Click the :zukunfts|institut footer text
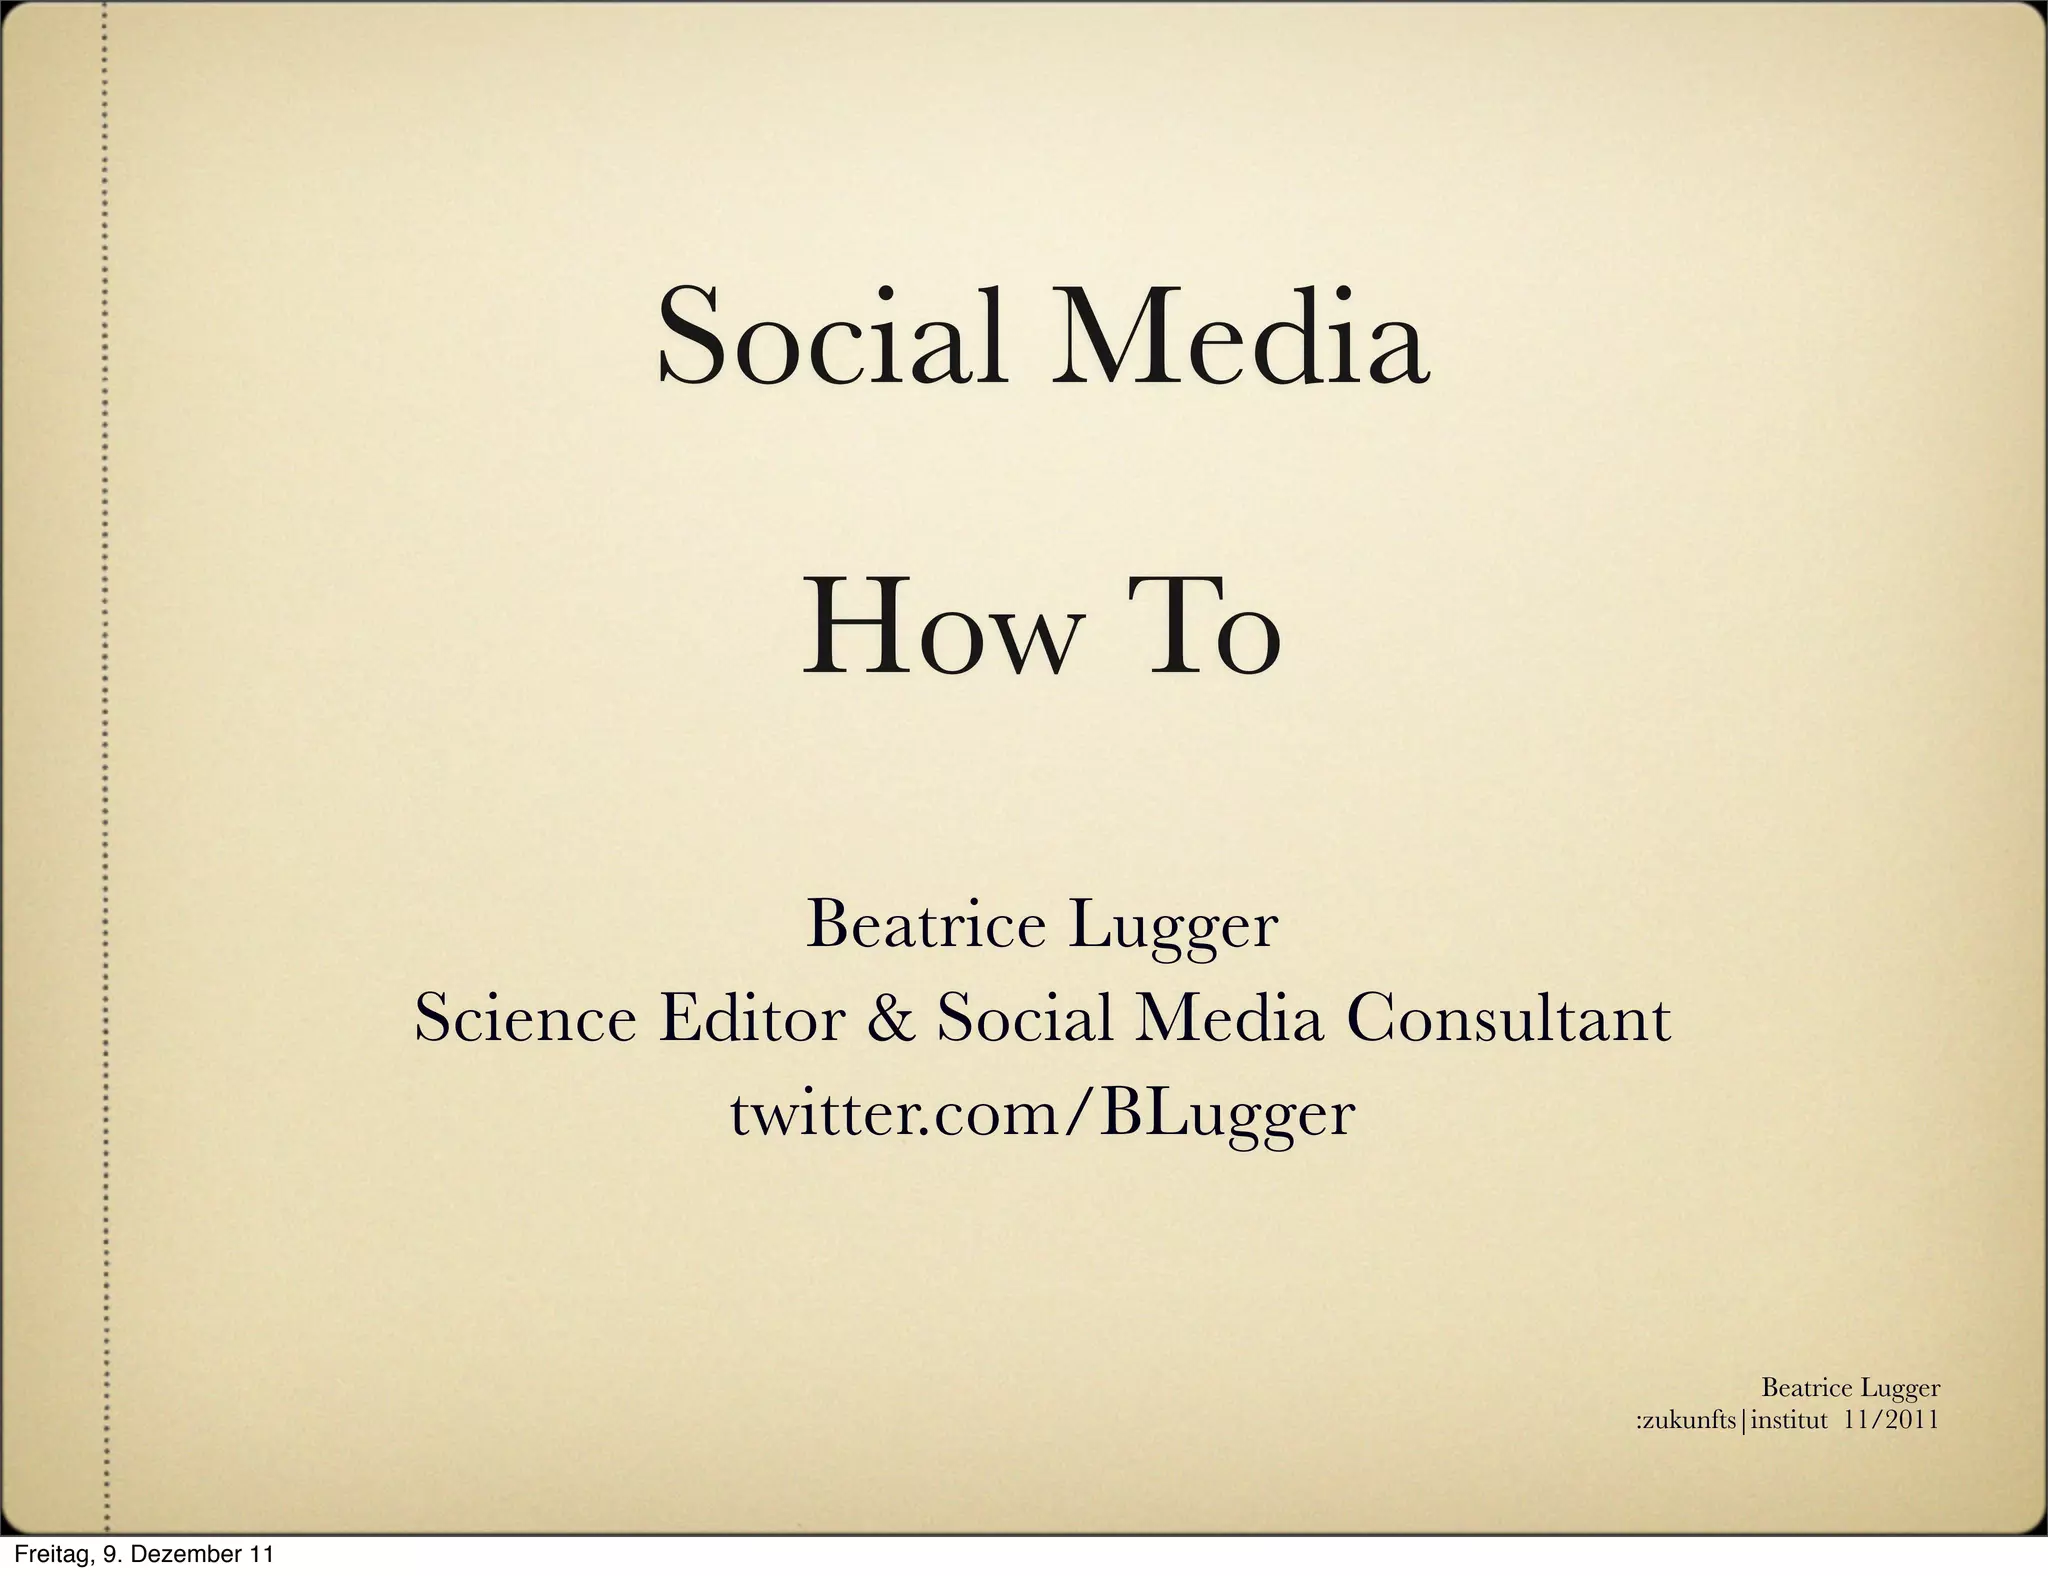Screen dimensions: 2048x1576 pos(1730,1420)
